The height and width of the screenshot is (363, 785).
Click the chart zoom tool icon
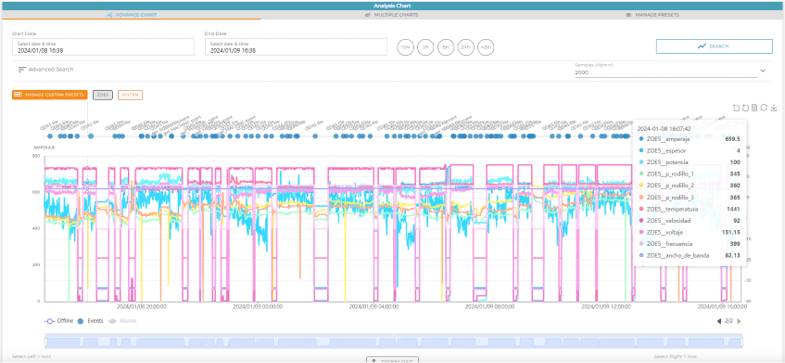point(736,107)
